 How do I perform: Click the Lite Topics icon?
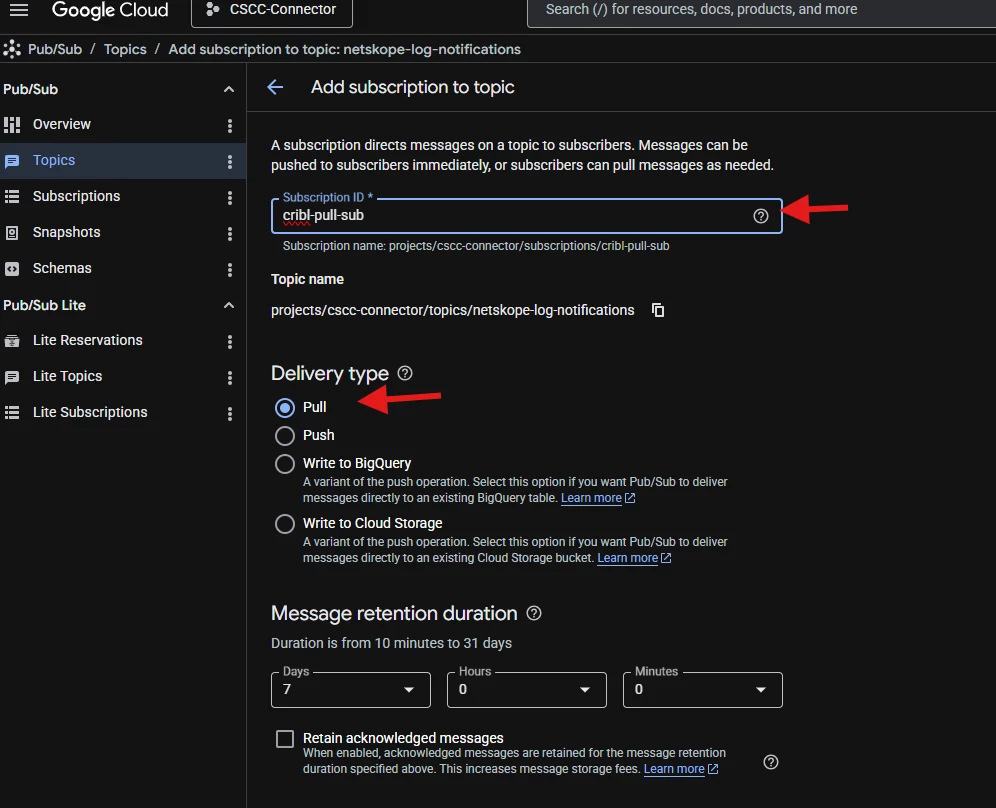[x=12, y=377]
